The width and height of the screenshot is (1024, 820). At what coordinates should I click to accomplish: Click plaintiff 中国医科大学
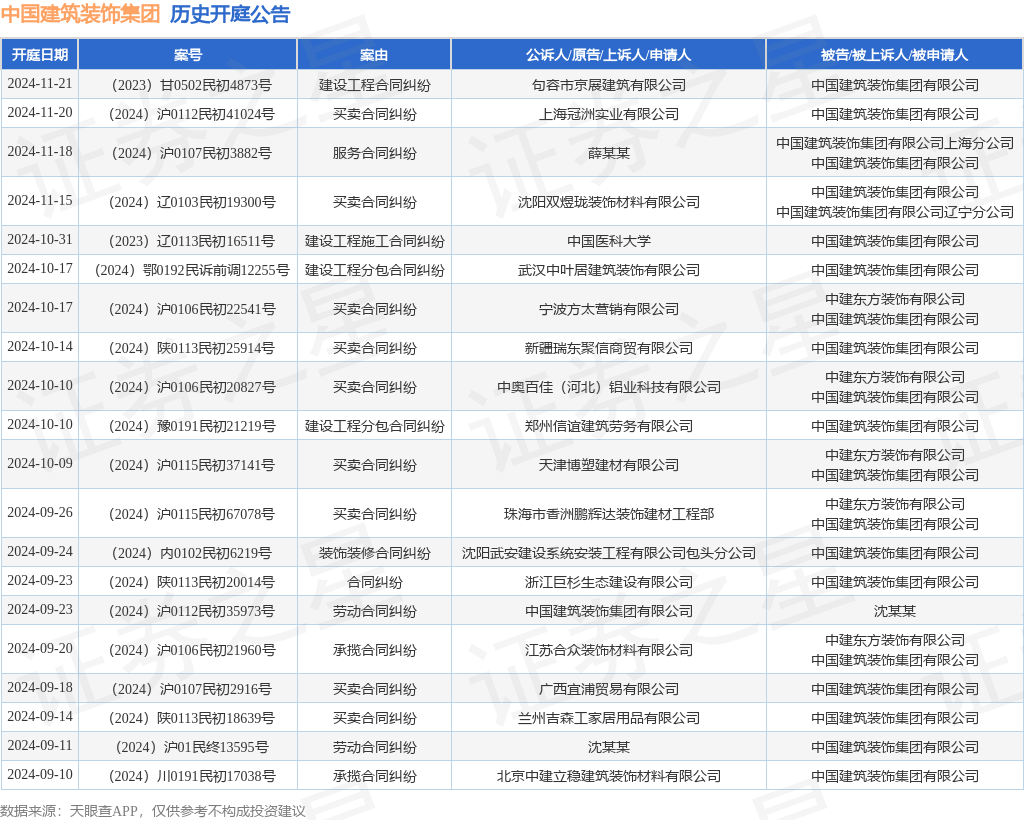tap(609, 242)
